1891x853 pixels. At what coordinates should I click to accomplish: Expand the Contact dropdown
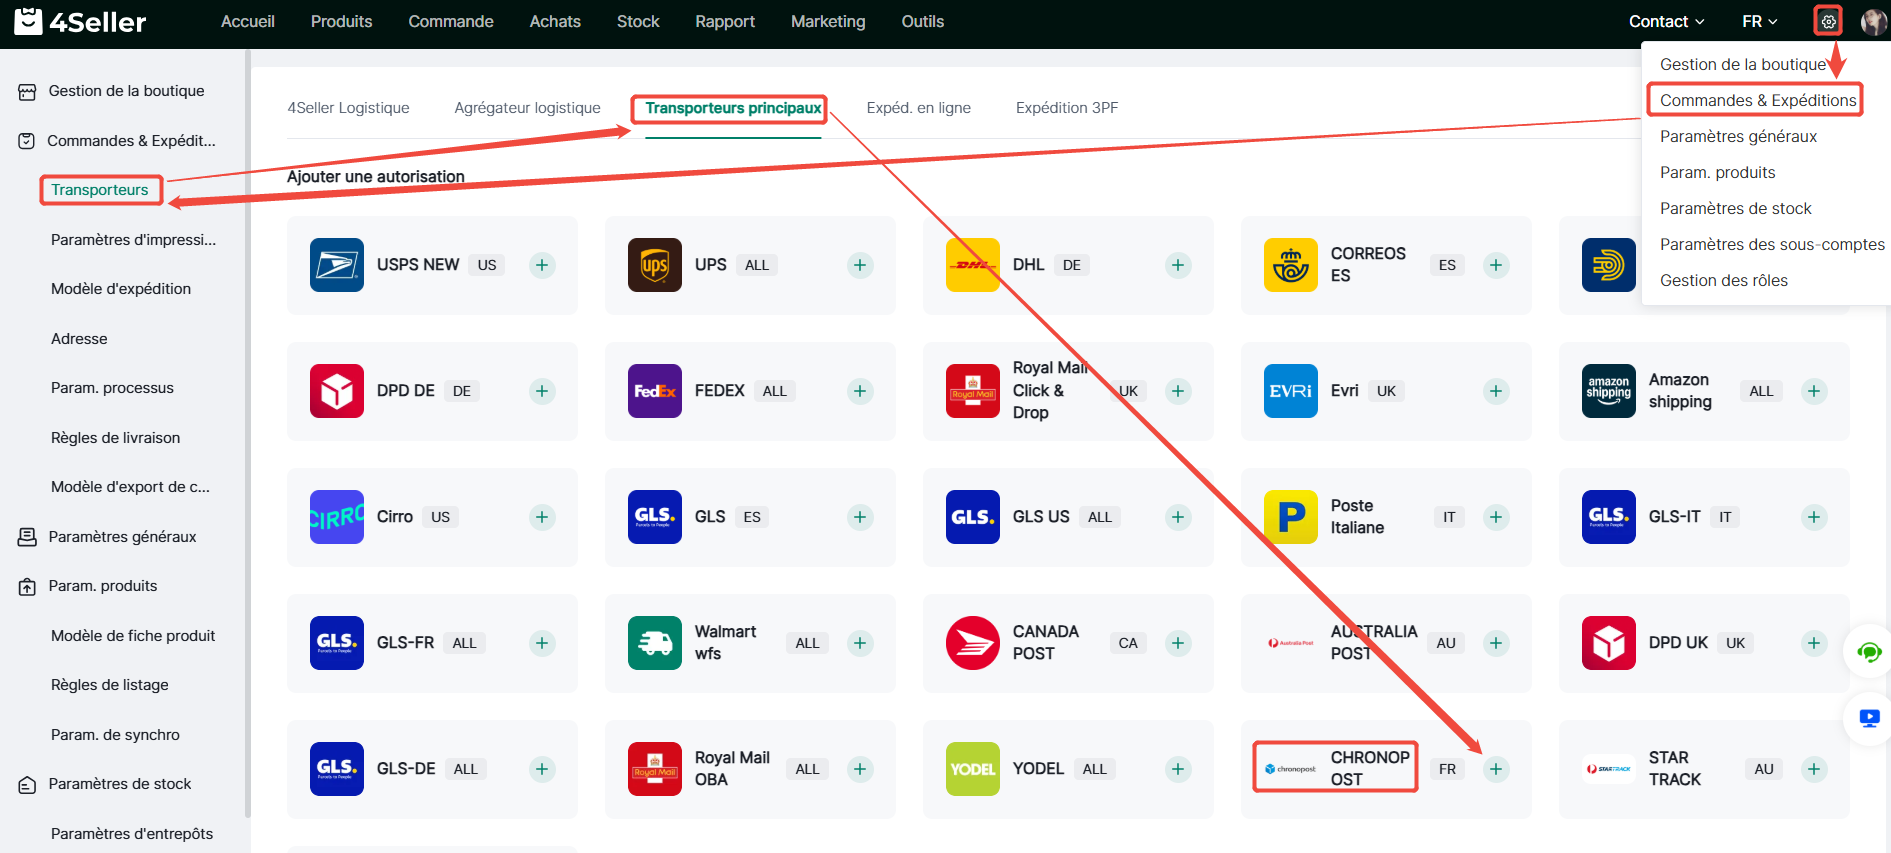click(1666, 21)
